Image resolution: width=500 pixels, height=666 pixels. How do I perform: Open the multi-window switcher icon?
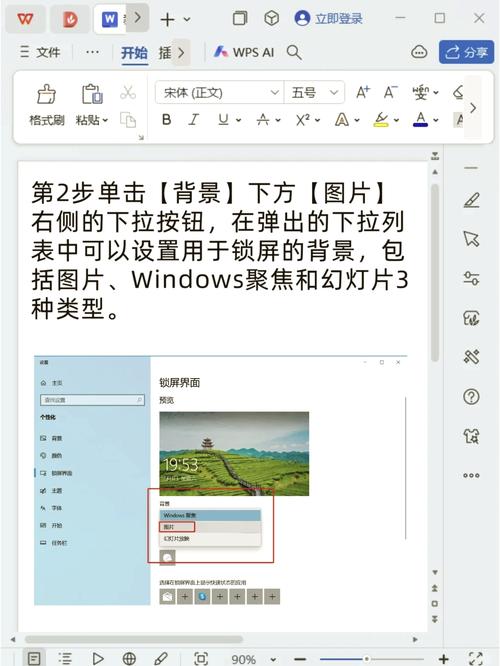pos(240,18)
